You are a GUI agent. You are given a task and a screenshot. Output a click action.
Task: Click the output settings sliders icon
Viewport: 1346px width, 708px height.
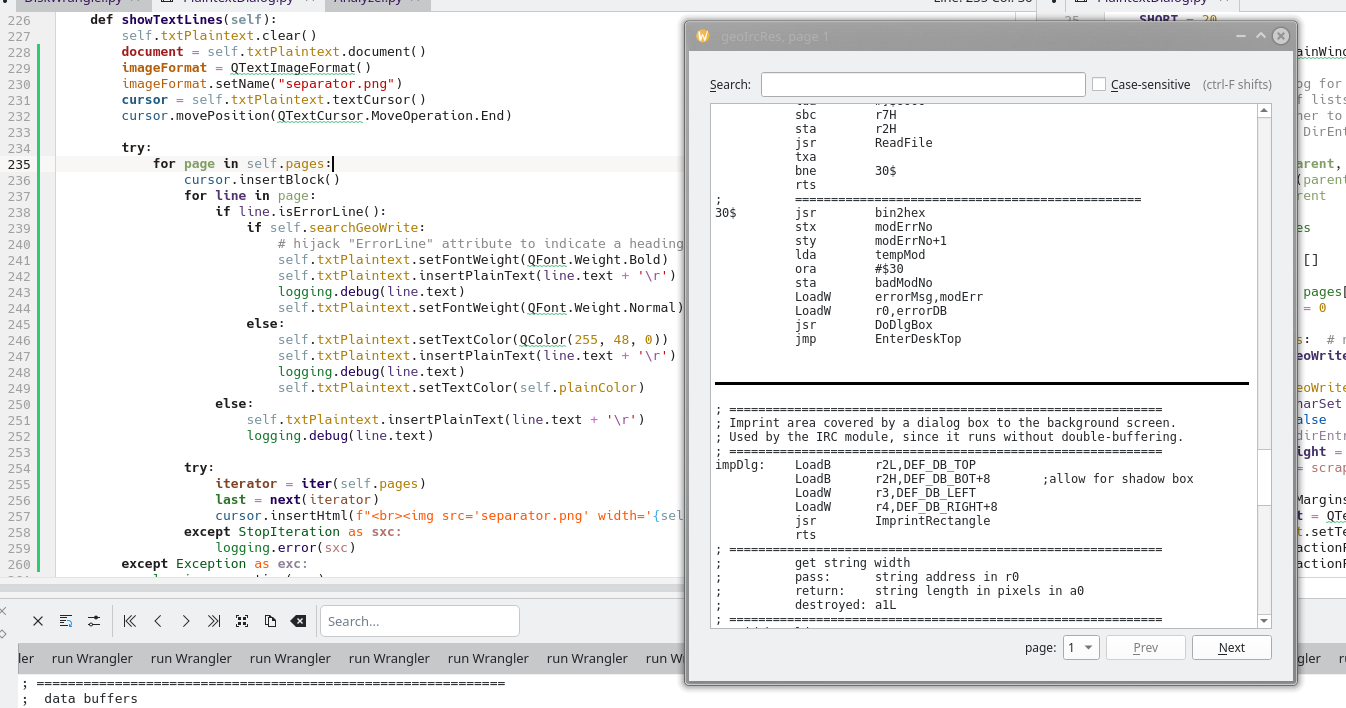[94, 621]
